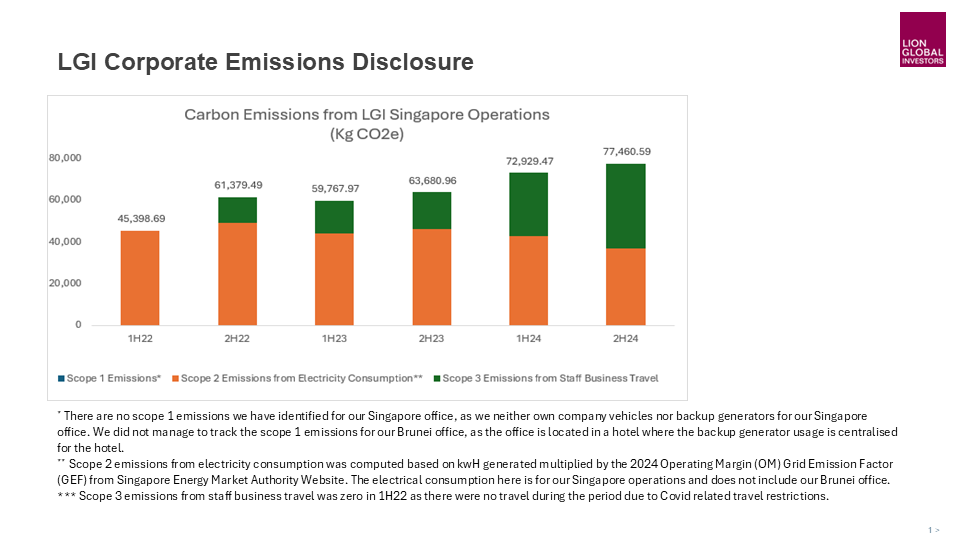Viewport: 960px width, 540px height.
Task: Select the orange Scope 2 legend swatch
Action: pos(176,378)
